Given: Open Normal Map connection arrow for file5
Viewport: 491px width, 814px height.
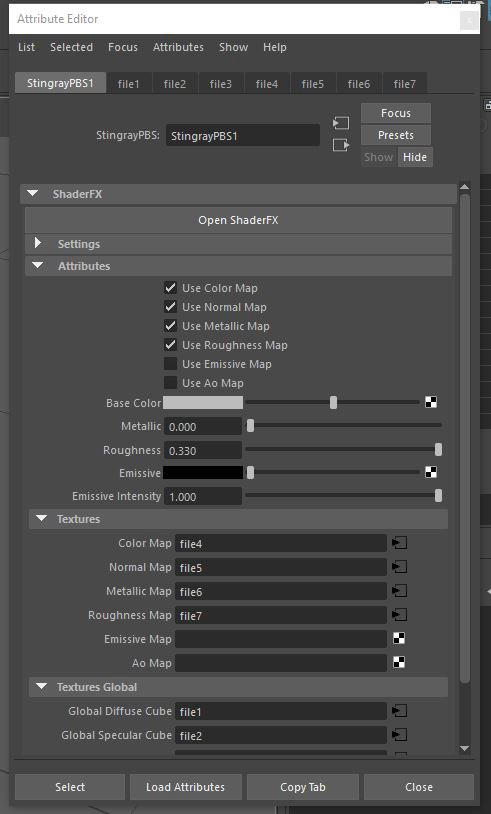Looking at the screenshot, I should point(399,567).
